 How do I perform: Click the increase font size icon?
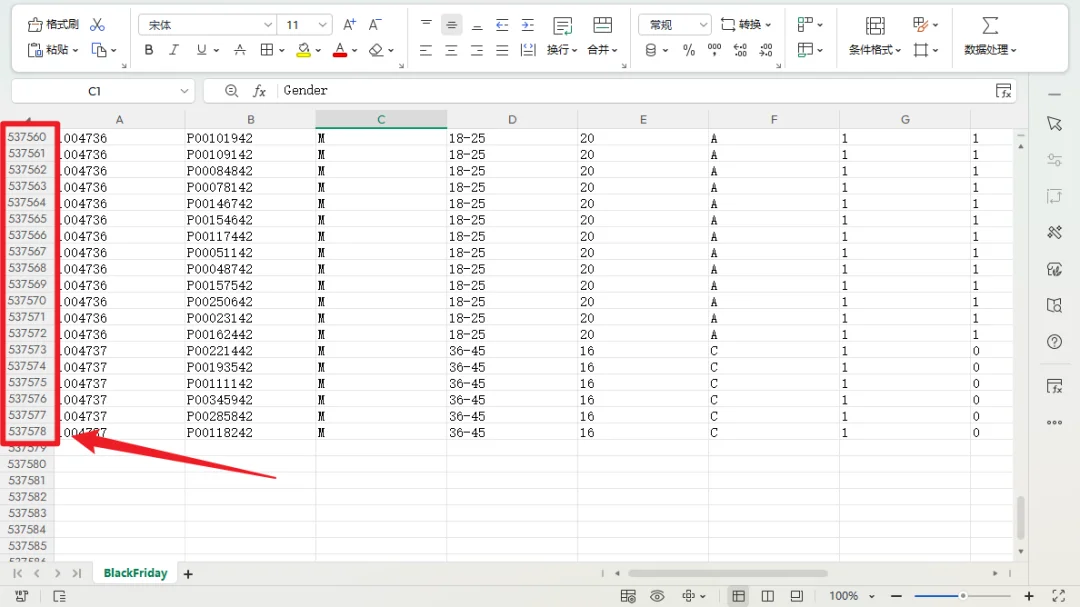click(349, 24)
